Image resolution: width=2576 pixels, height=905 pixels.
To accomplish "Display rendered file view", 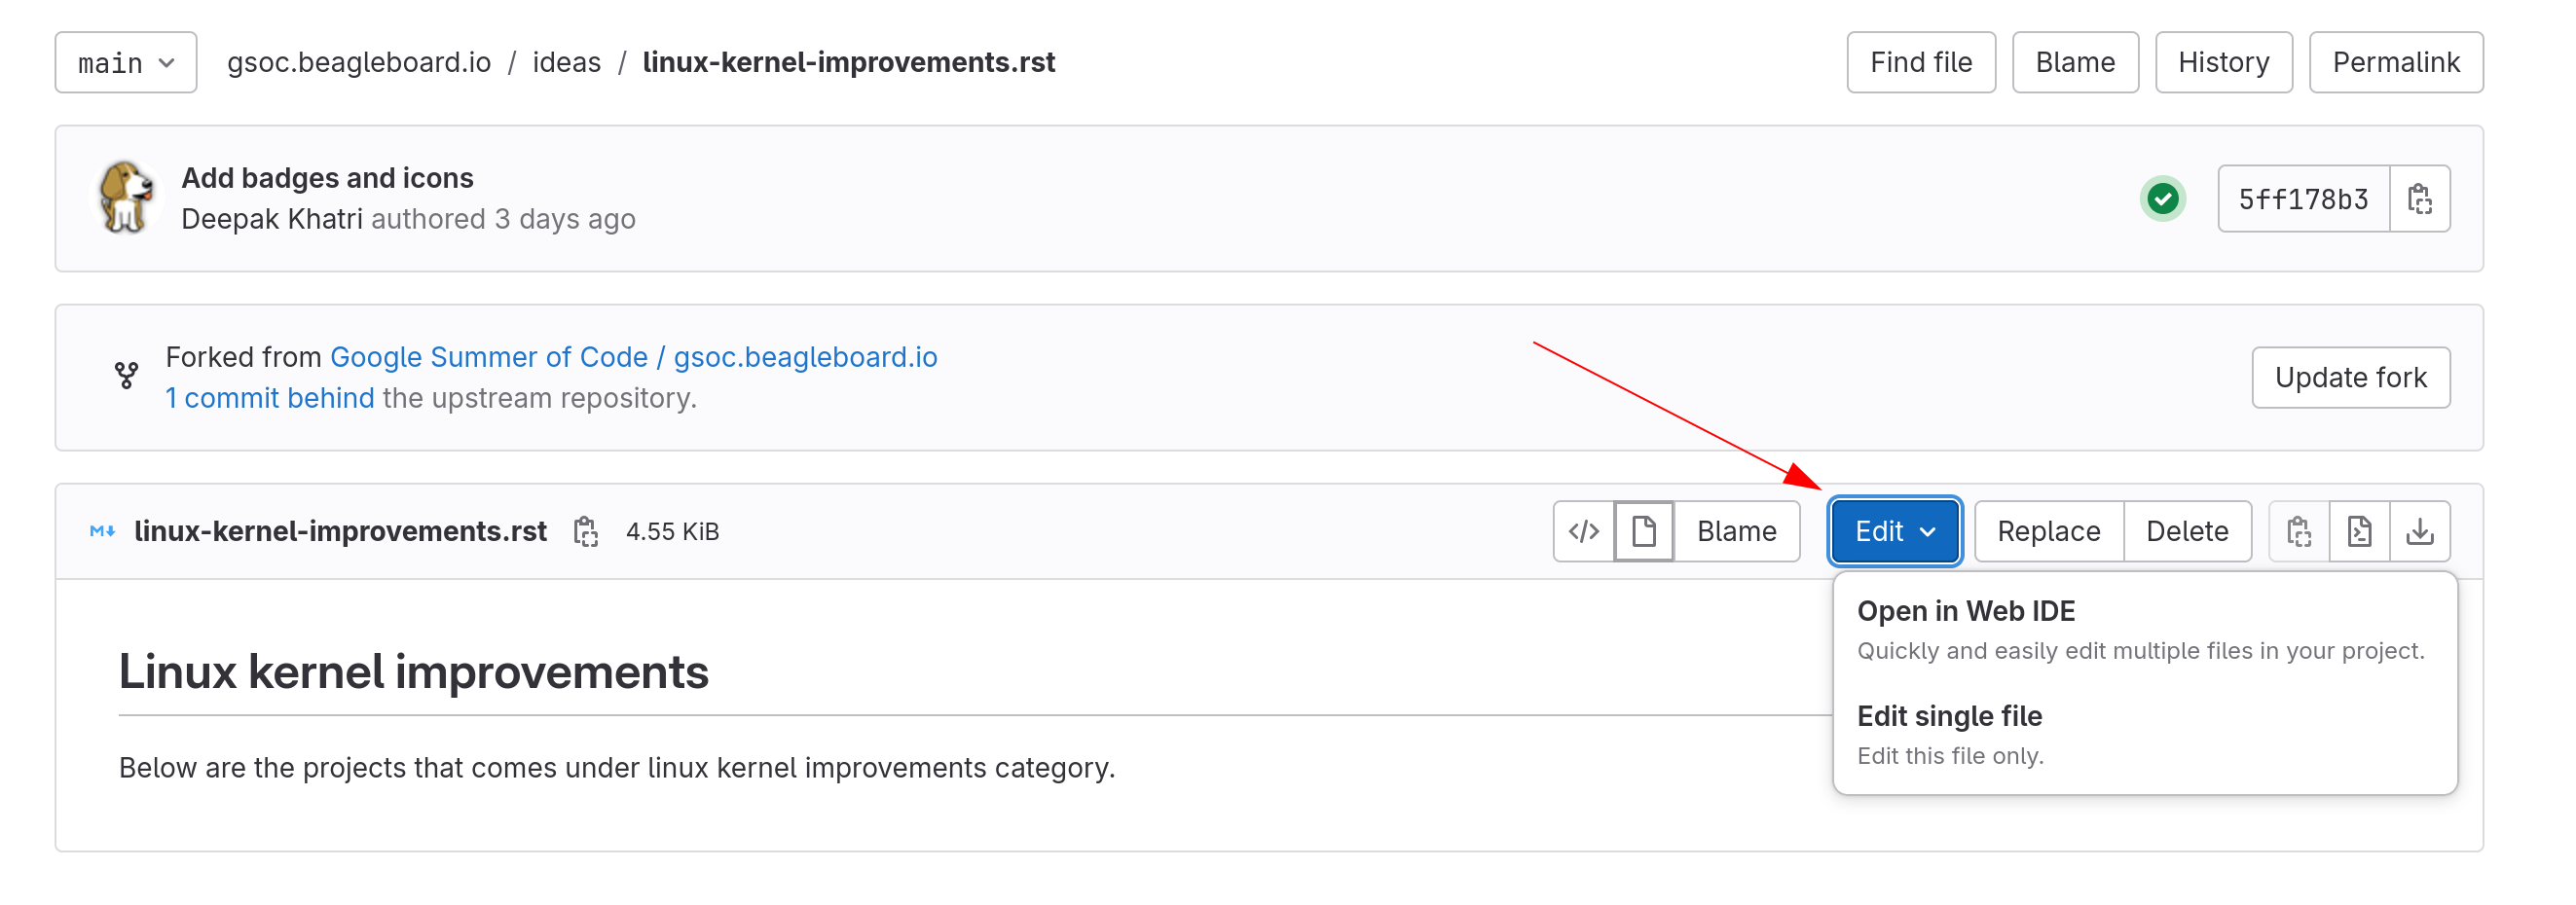I will click(1644, 532).
